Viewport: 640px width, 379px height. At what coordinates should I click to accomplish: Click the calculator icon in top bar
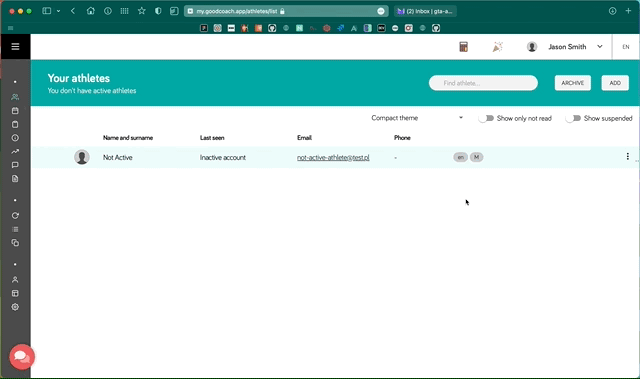(463, 47)
